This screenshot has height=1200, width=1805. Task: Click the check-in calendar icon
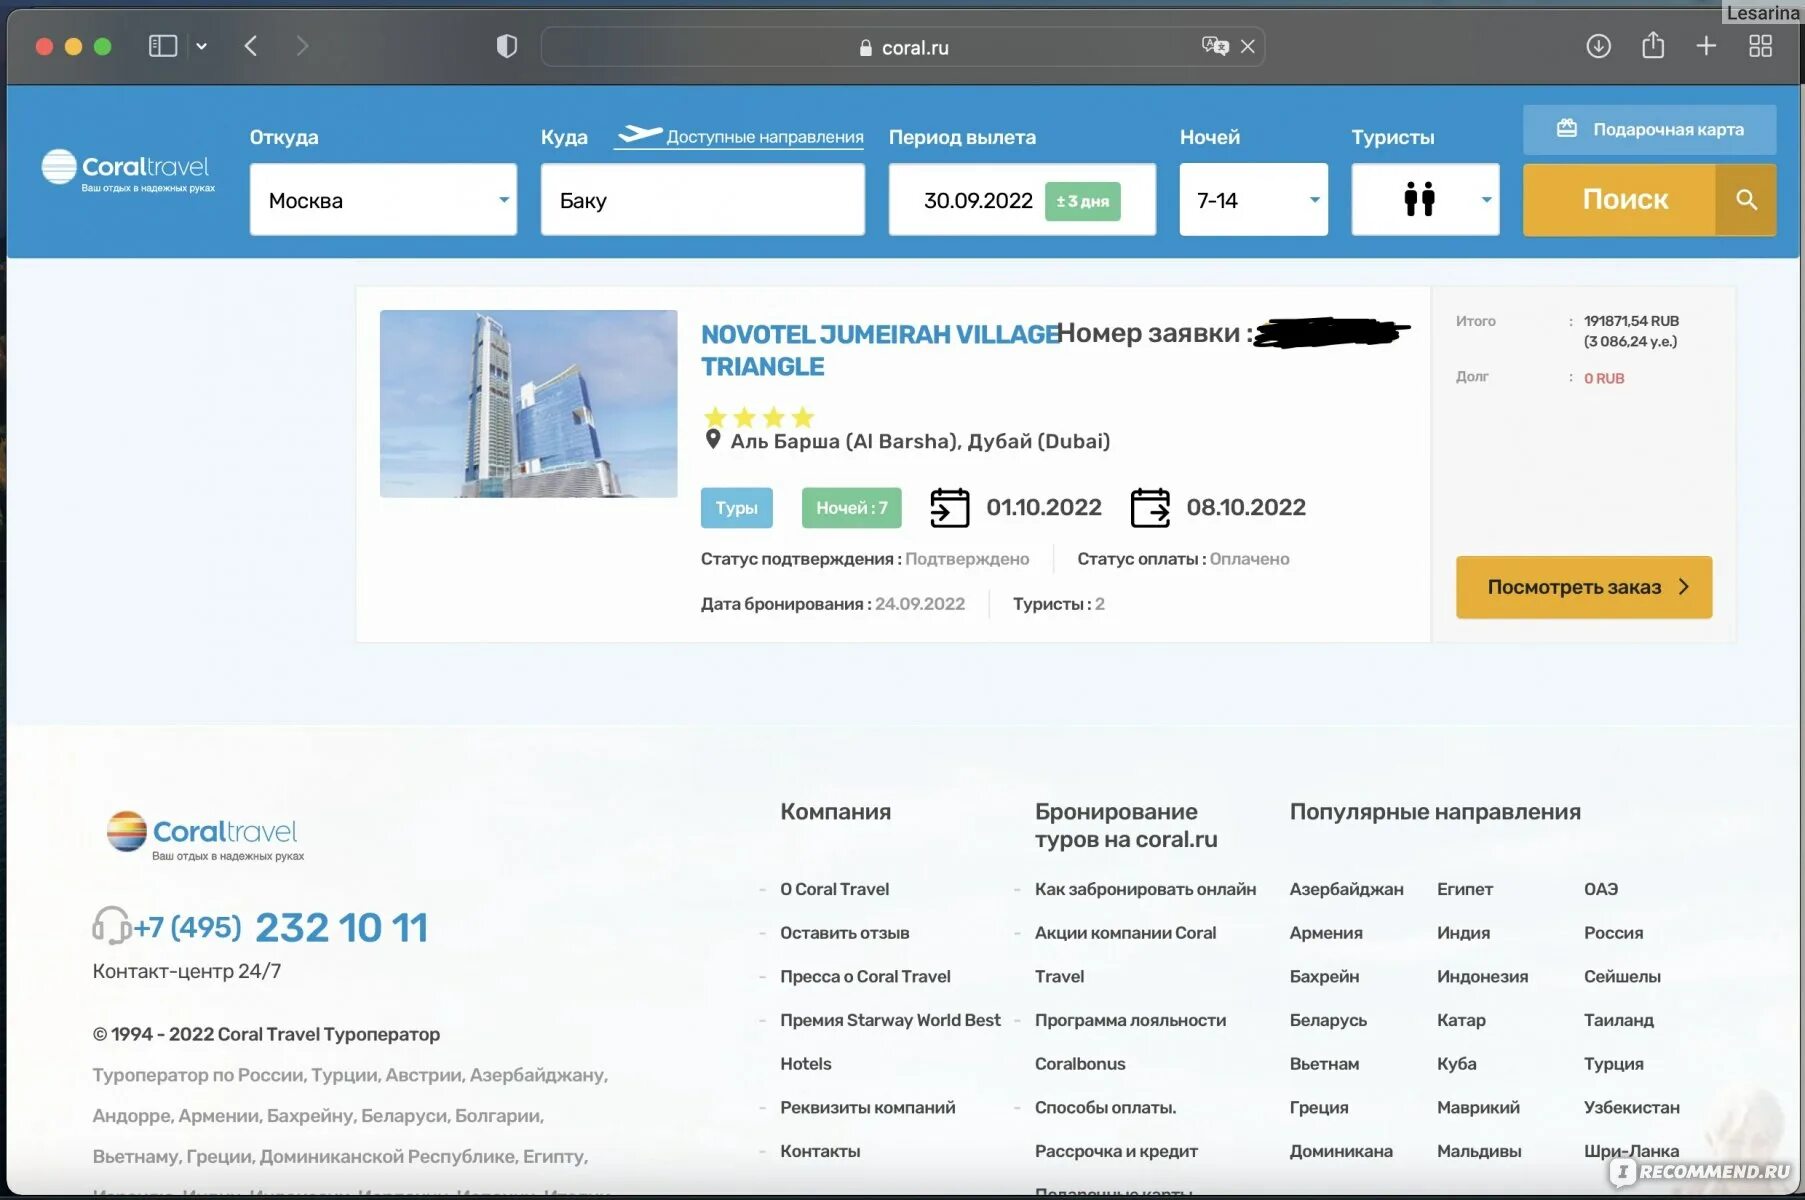[949, 507]
